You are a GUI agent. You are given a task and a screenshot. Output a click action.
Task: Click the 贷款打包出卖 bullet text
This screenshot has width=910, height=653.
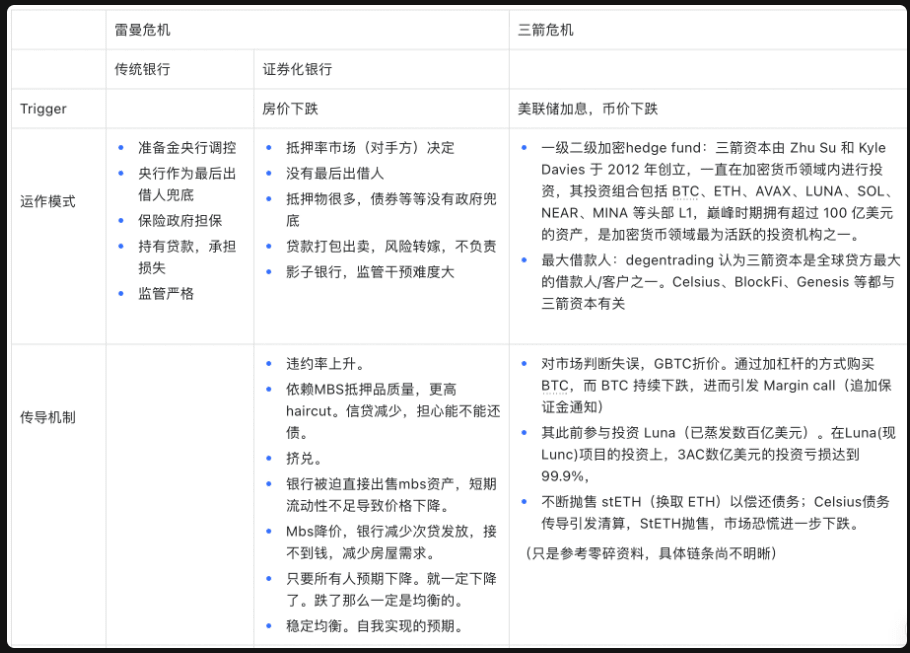[x=391, y=246]
